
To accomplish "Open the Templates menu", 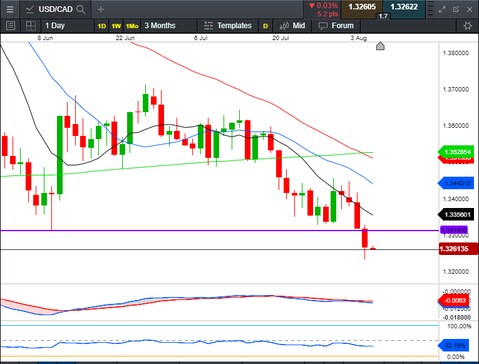I will coord(234,26).
